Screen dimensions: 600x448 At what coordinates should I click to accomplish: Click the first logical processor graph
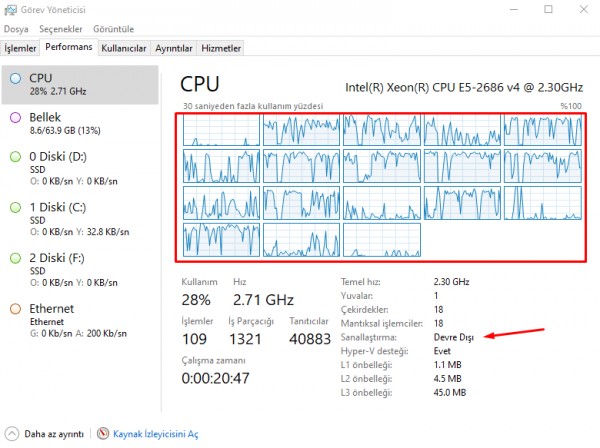click(x=221, y=130)
